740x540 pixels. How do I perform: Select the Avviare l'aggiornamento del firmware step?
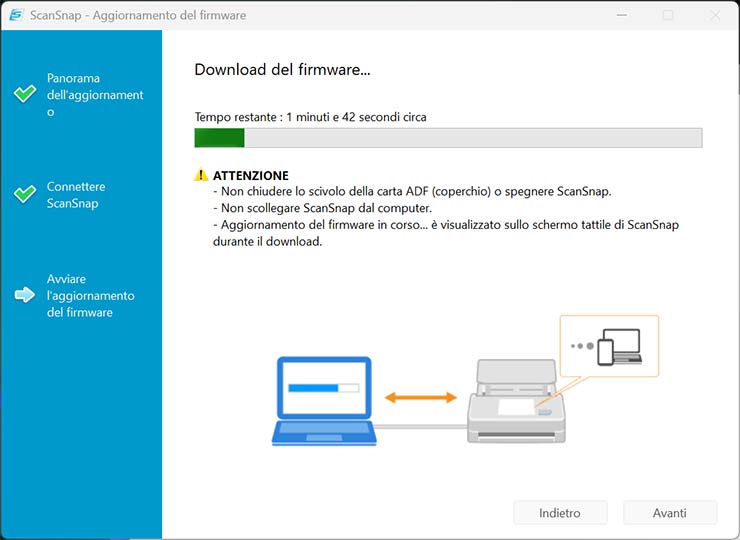(91, 295)
